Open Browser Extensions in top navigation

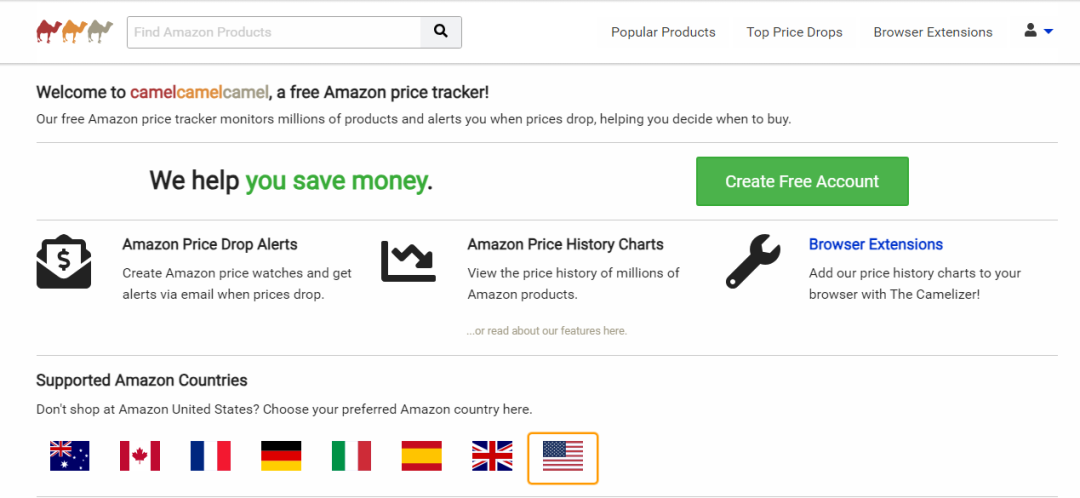(x=933, y=32)
